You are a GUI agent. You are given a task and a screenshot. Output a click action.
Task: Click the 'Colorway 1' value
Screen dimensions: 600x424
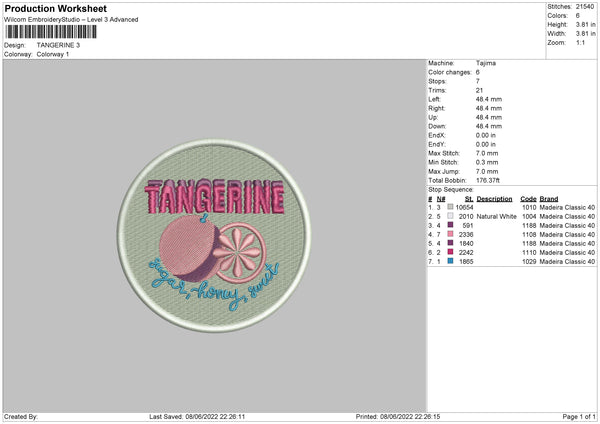[53, 54]
